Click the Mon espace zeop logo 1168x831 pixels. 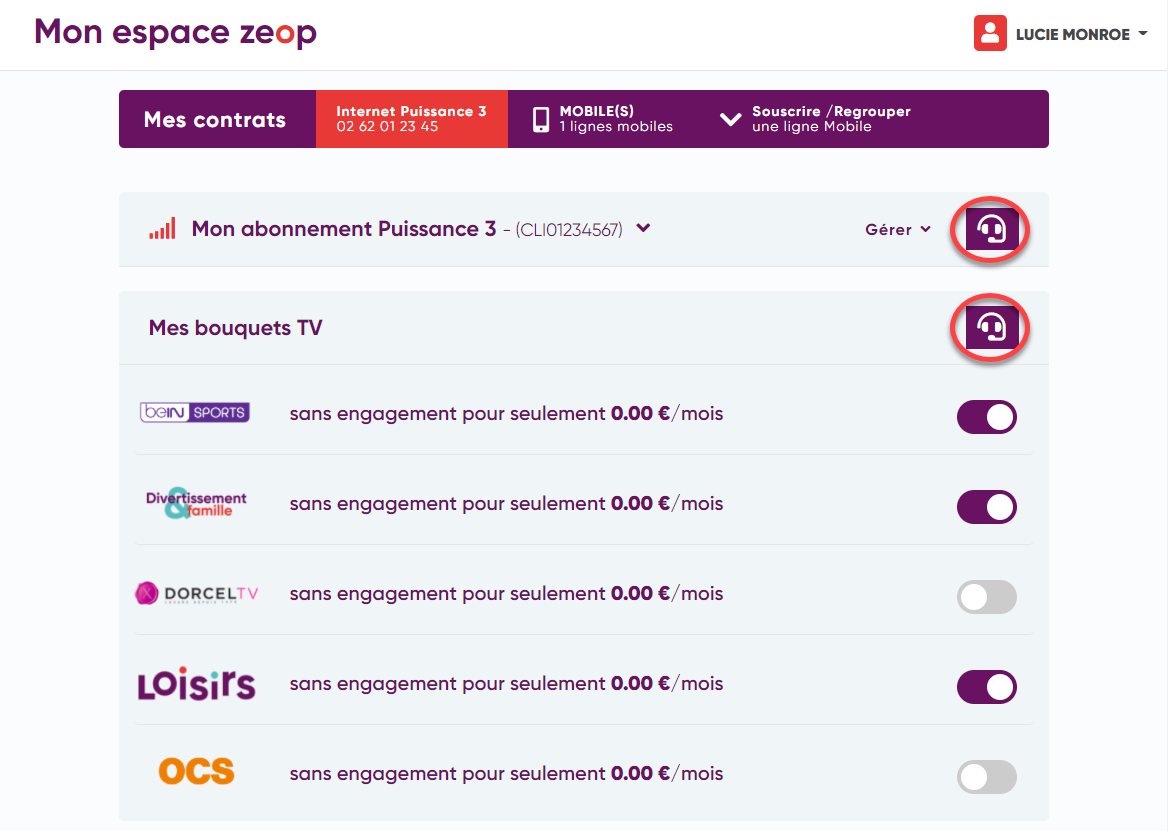(175, 32)
